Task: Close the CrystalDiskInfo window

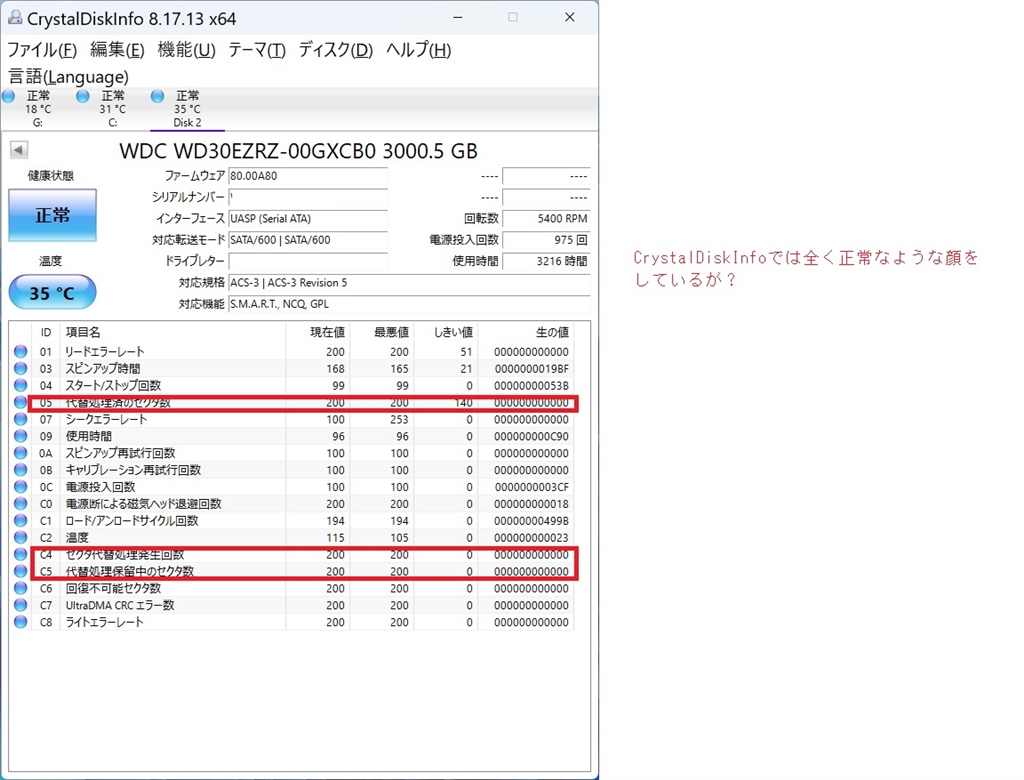Action: (x=569, y=18)
